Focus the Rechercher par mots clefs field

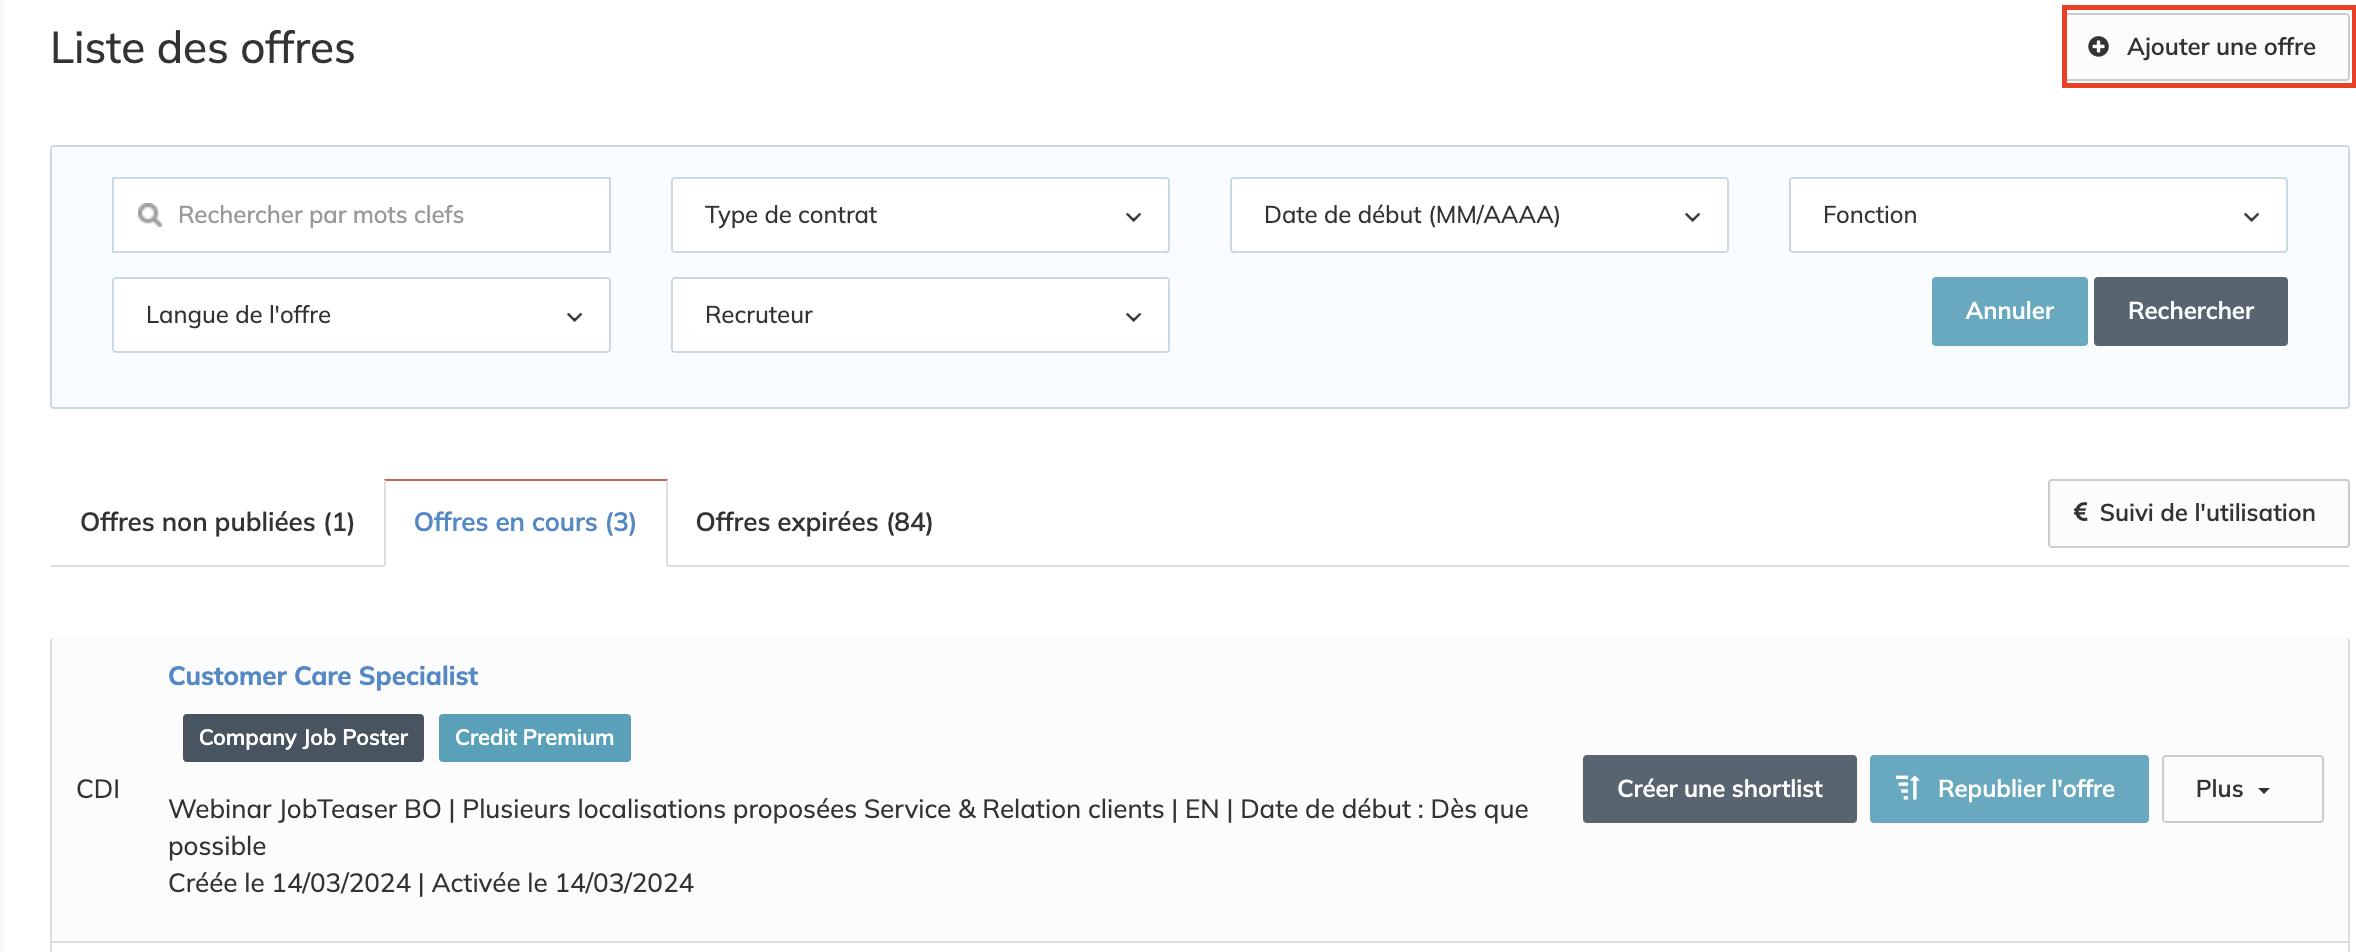coord(380,215)
